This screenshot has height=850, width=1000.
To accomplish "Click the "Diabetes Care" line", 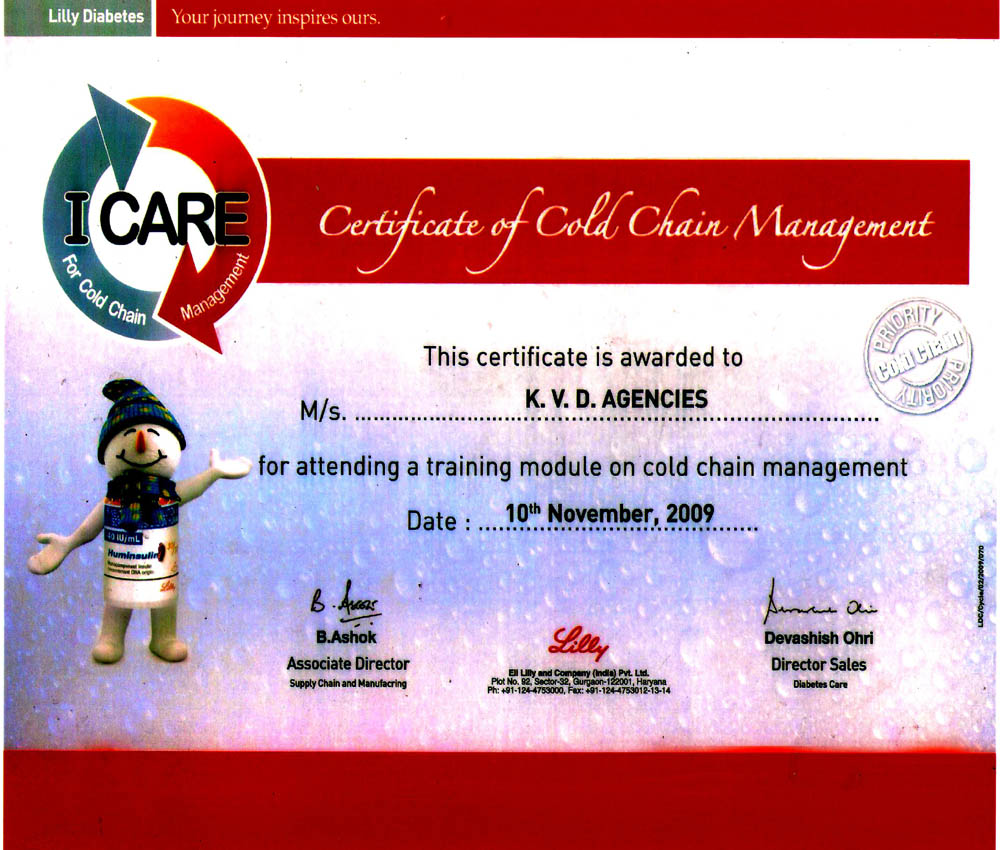I will [820, 684].
